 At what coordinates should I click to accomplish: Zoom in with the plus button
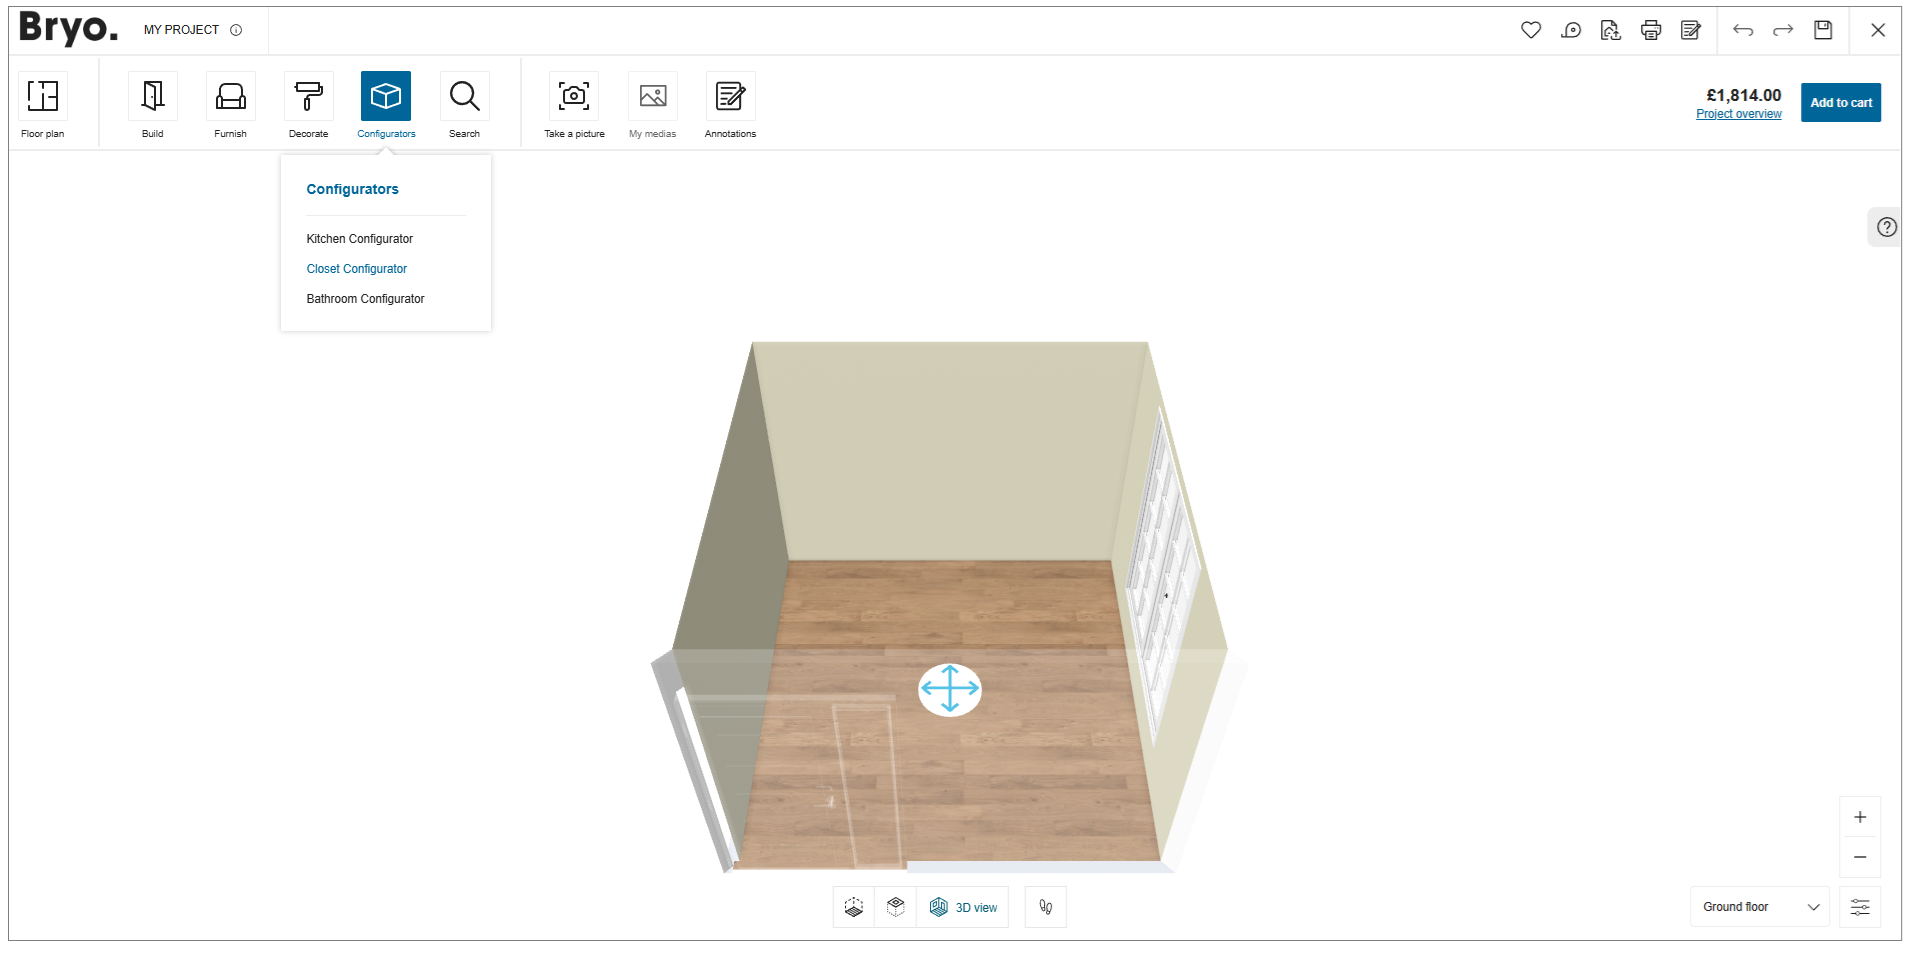click(1860, 817)
